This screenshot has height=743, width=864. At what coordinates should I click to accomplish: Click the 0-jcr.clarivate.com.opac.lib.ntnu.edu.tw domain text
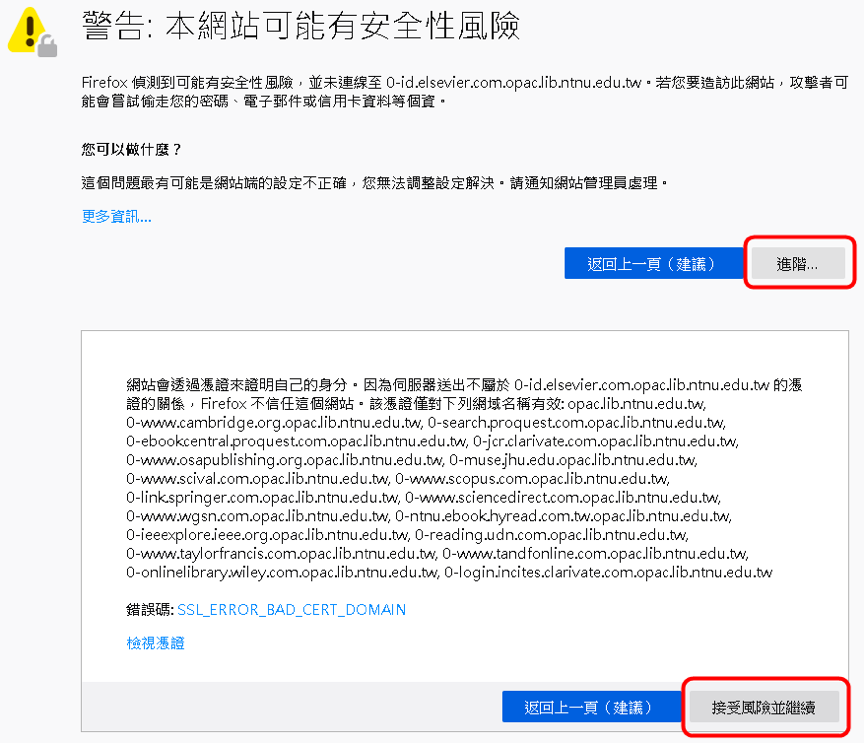tap(606, 442)
